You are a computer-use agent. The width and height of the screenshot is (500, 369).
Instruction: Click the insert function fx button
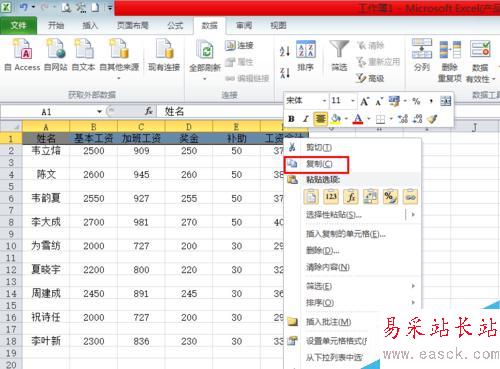click(x=149, y=111)
